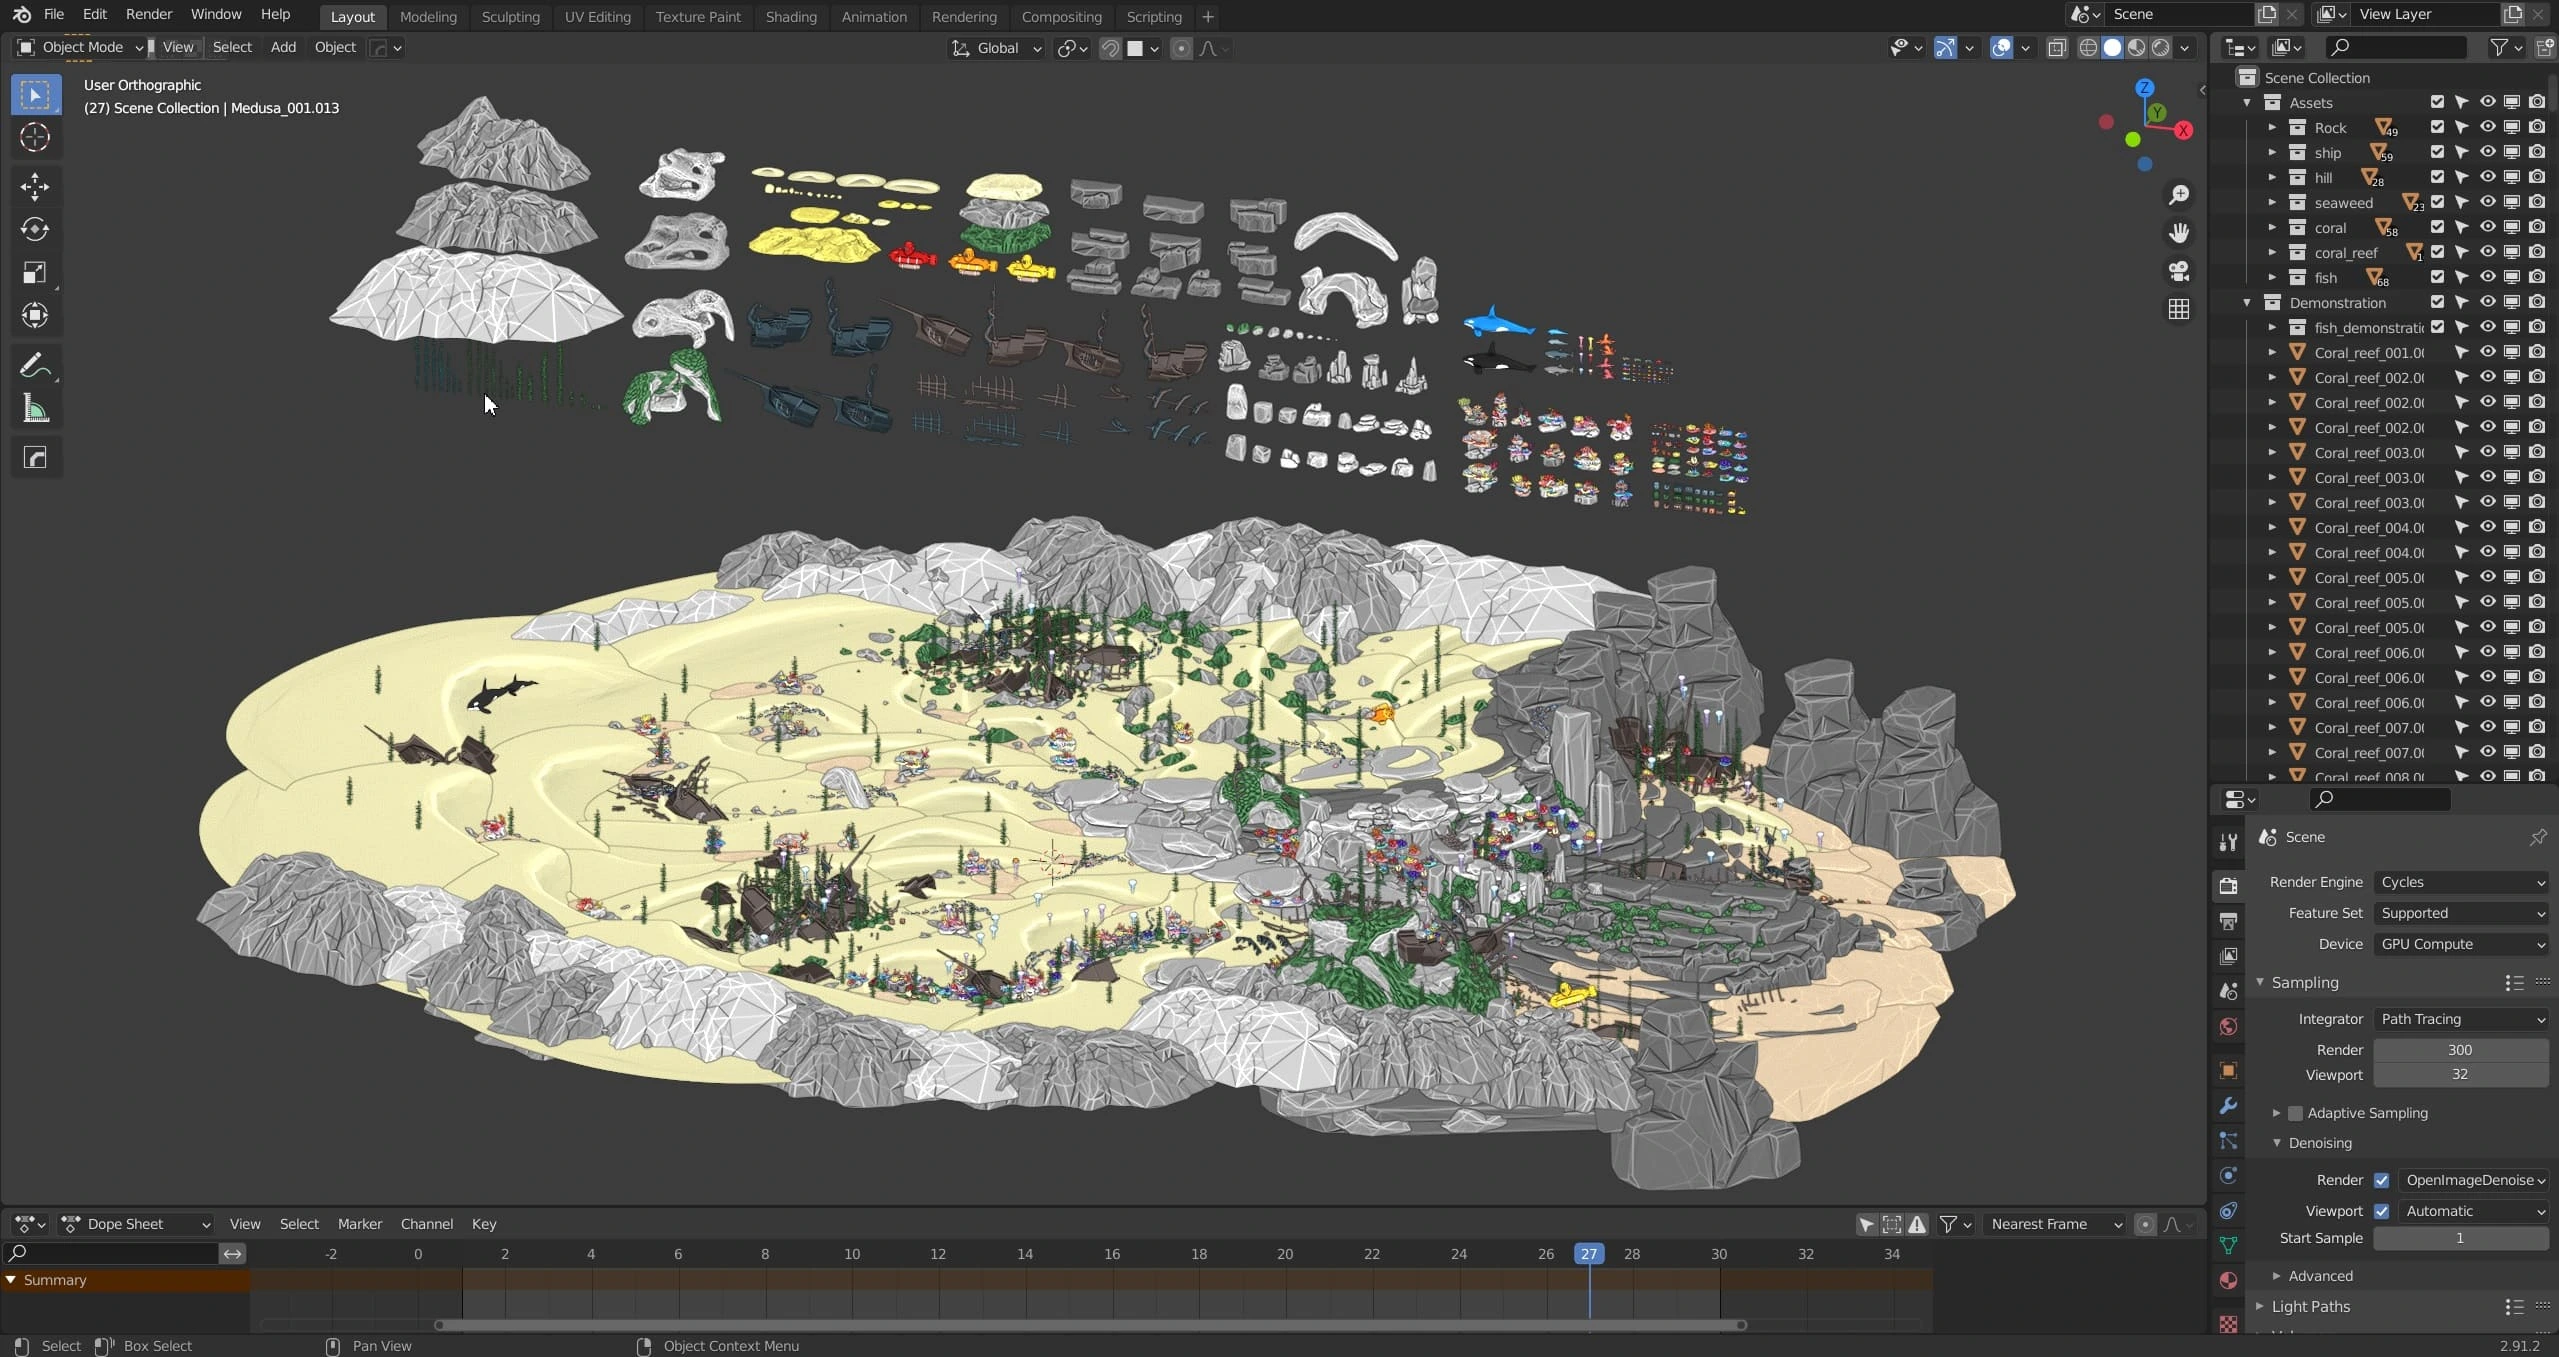Uncheck Render denoising checkbox

(2382, 1180)
